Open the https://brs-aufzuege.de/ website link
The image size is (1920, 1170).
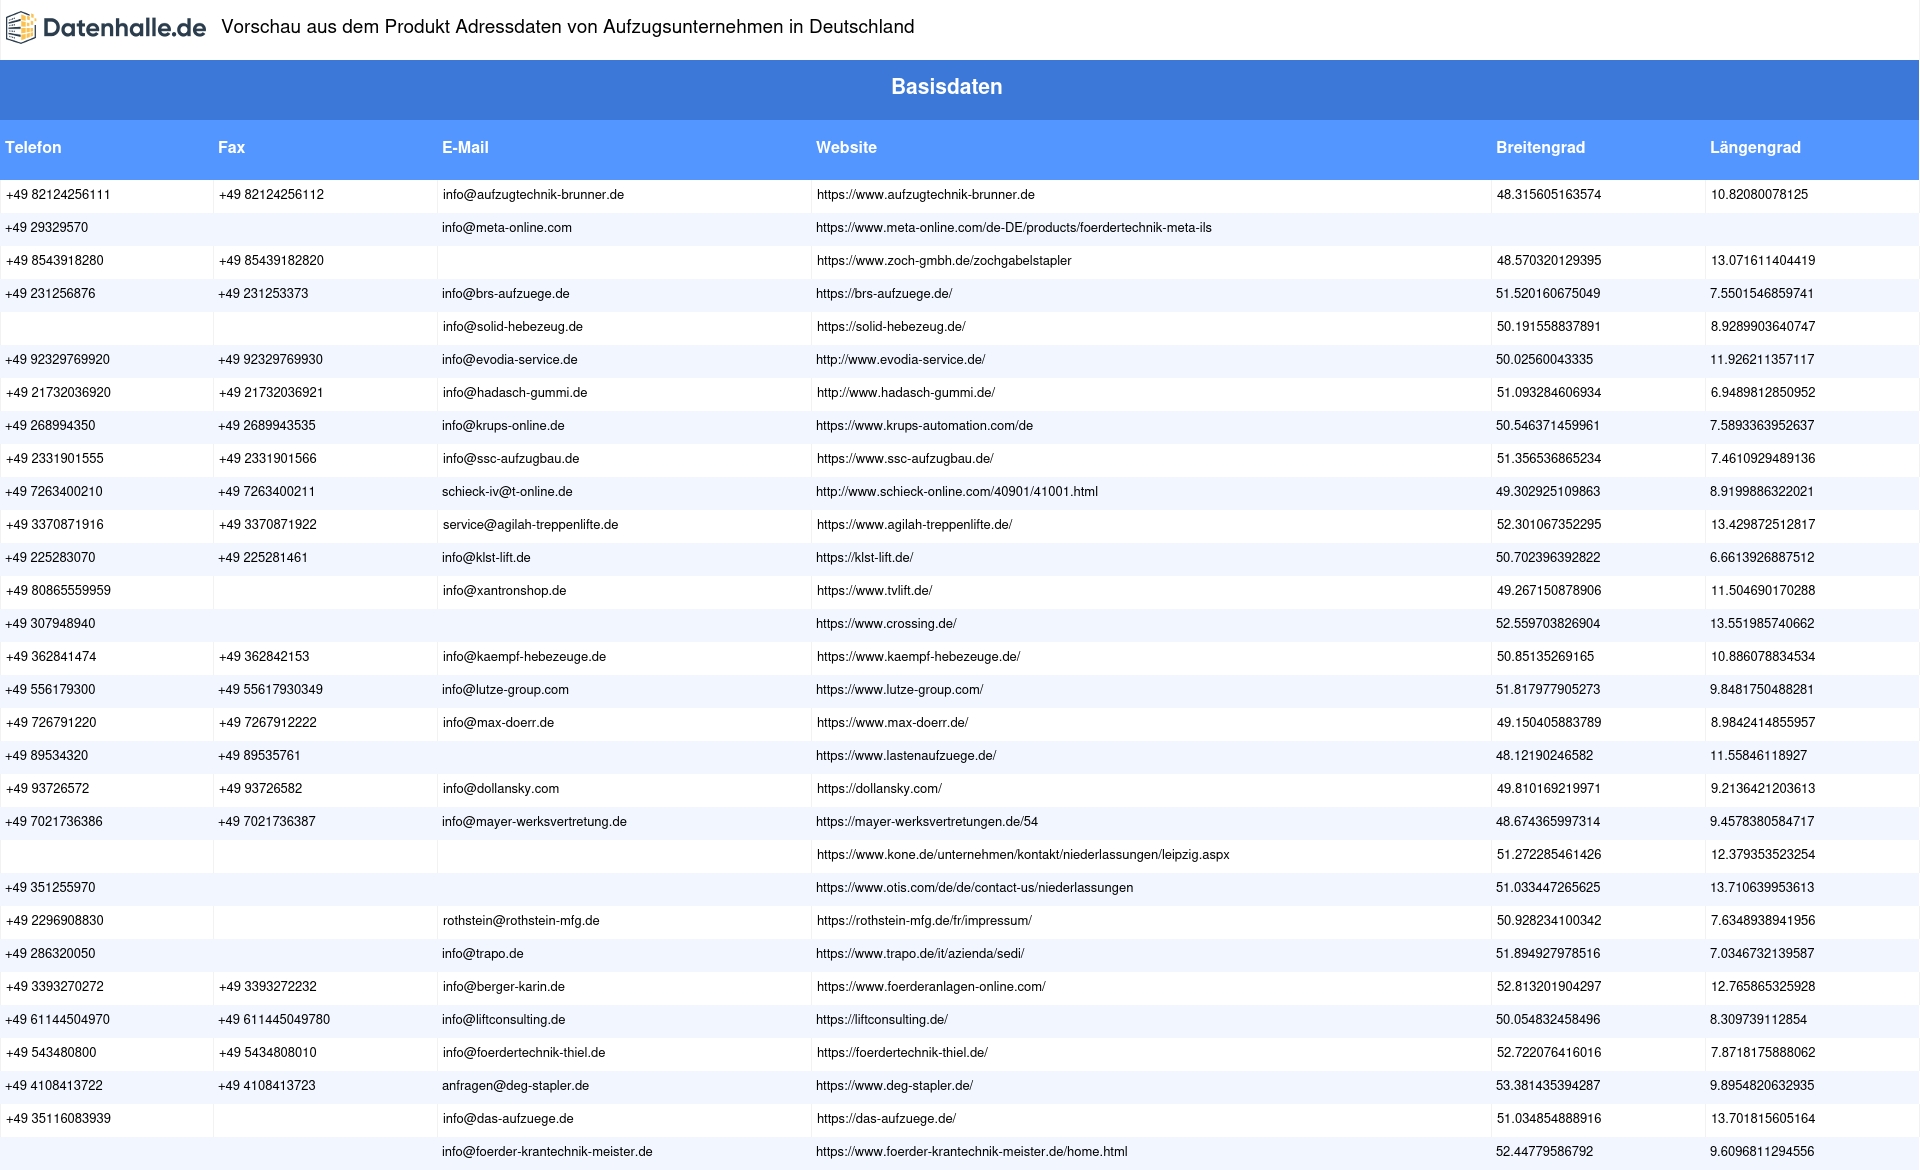click(884, 294)
